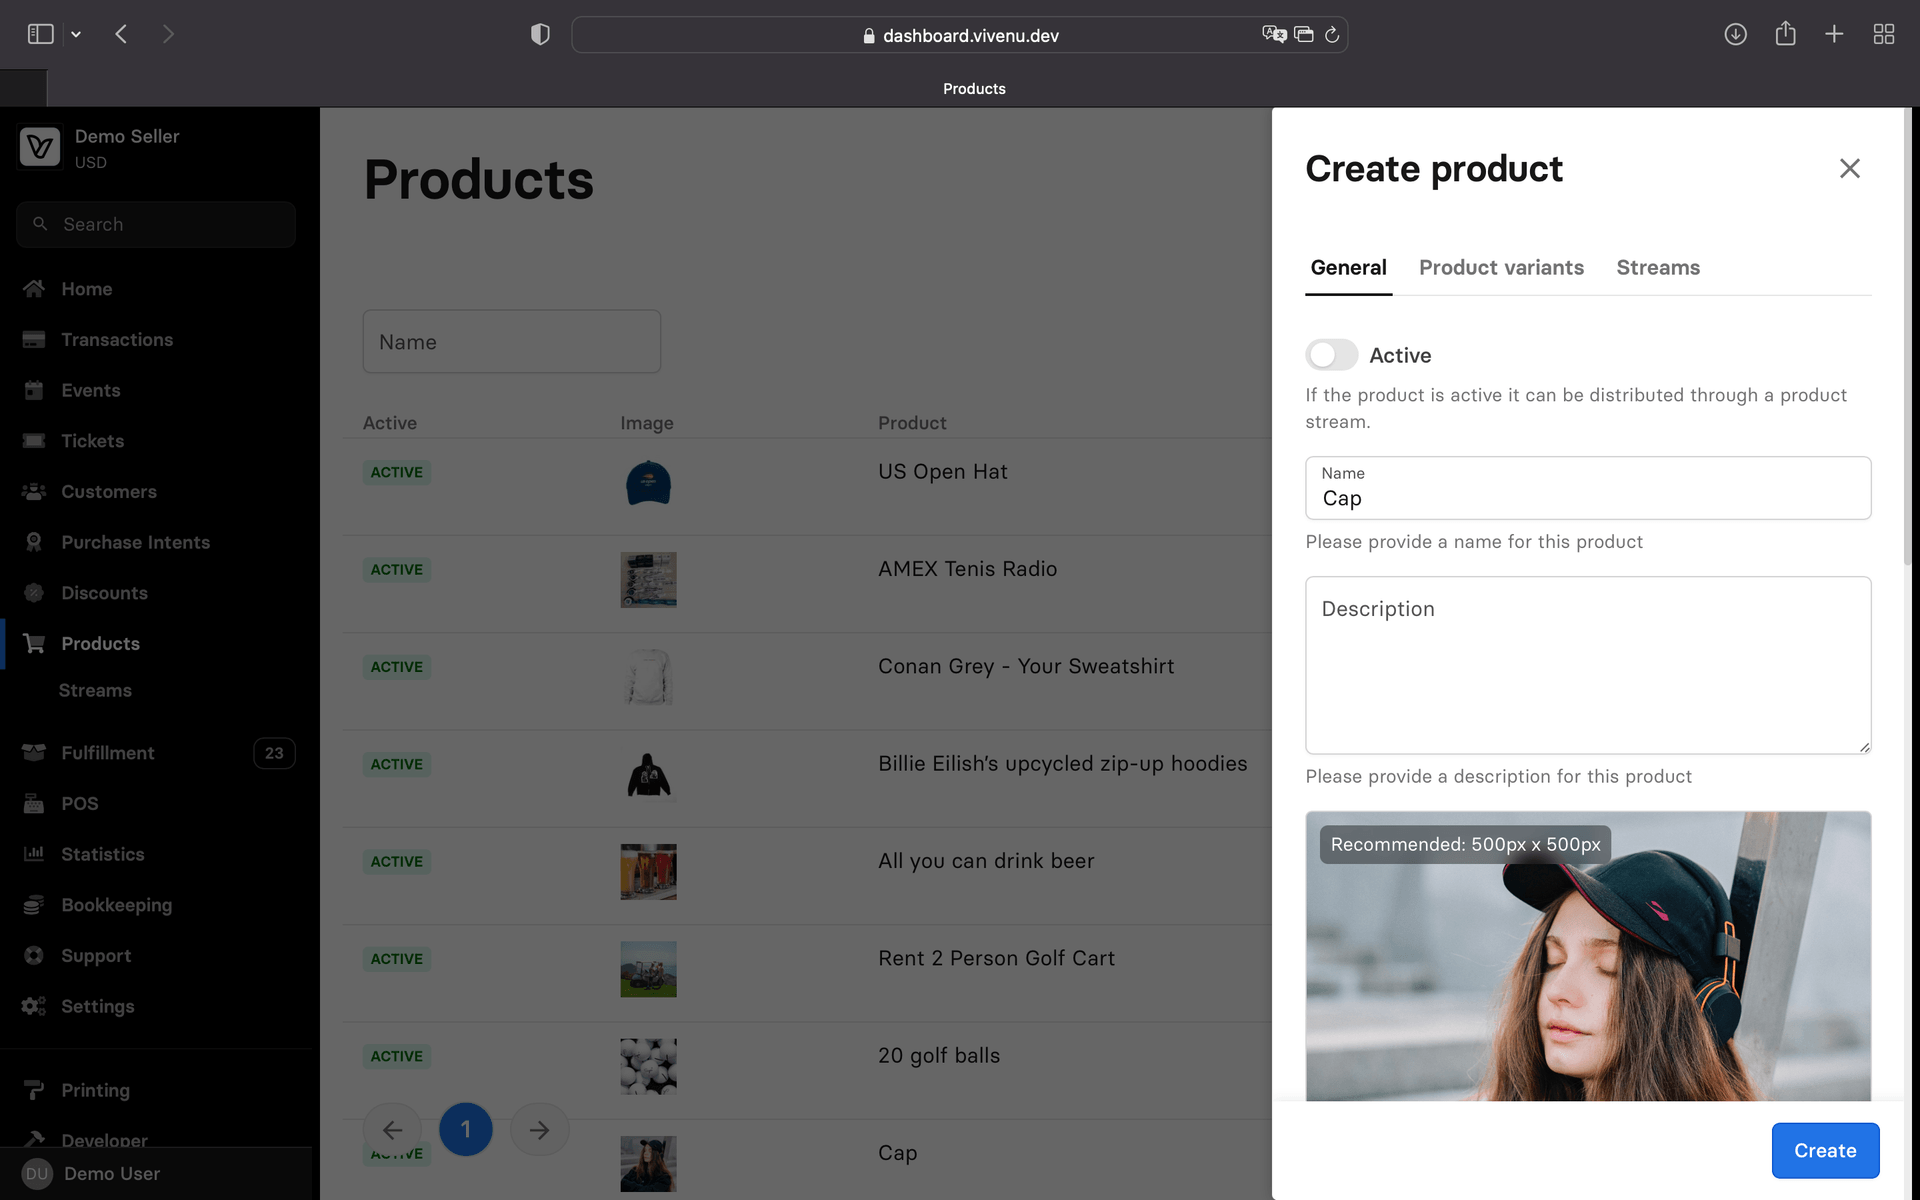Open a new Safari tab
Image resolution: width=1920 pixels, height=1200 pixels.
point(1834,34)
